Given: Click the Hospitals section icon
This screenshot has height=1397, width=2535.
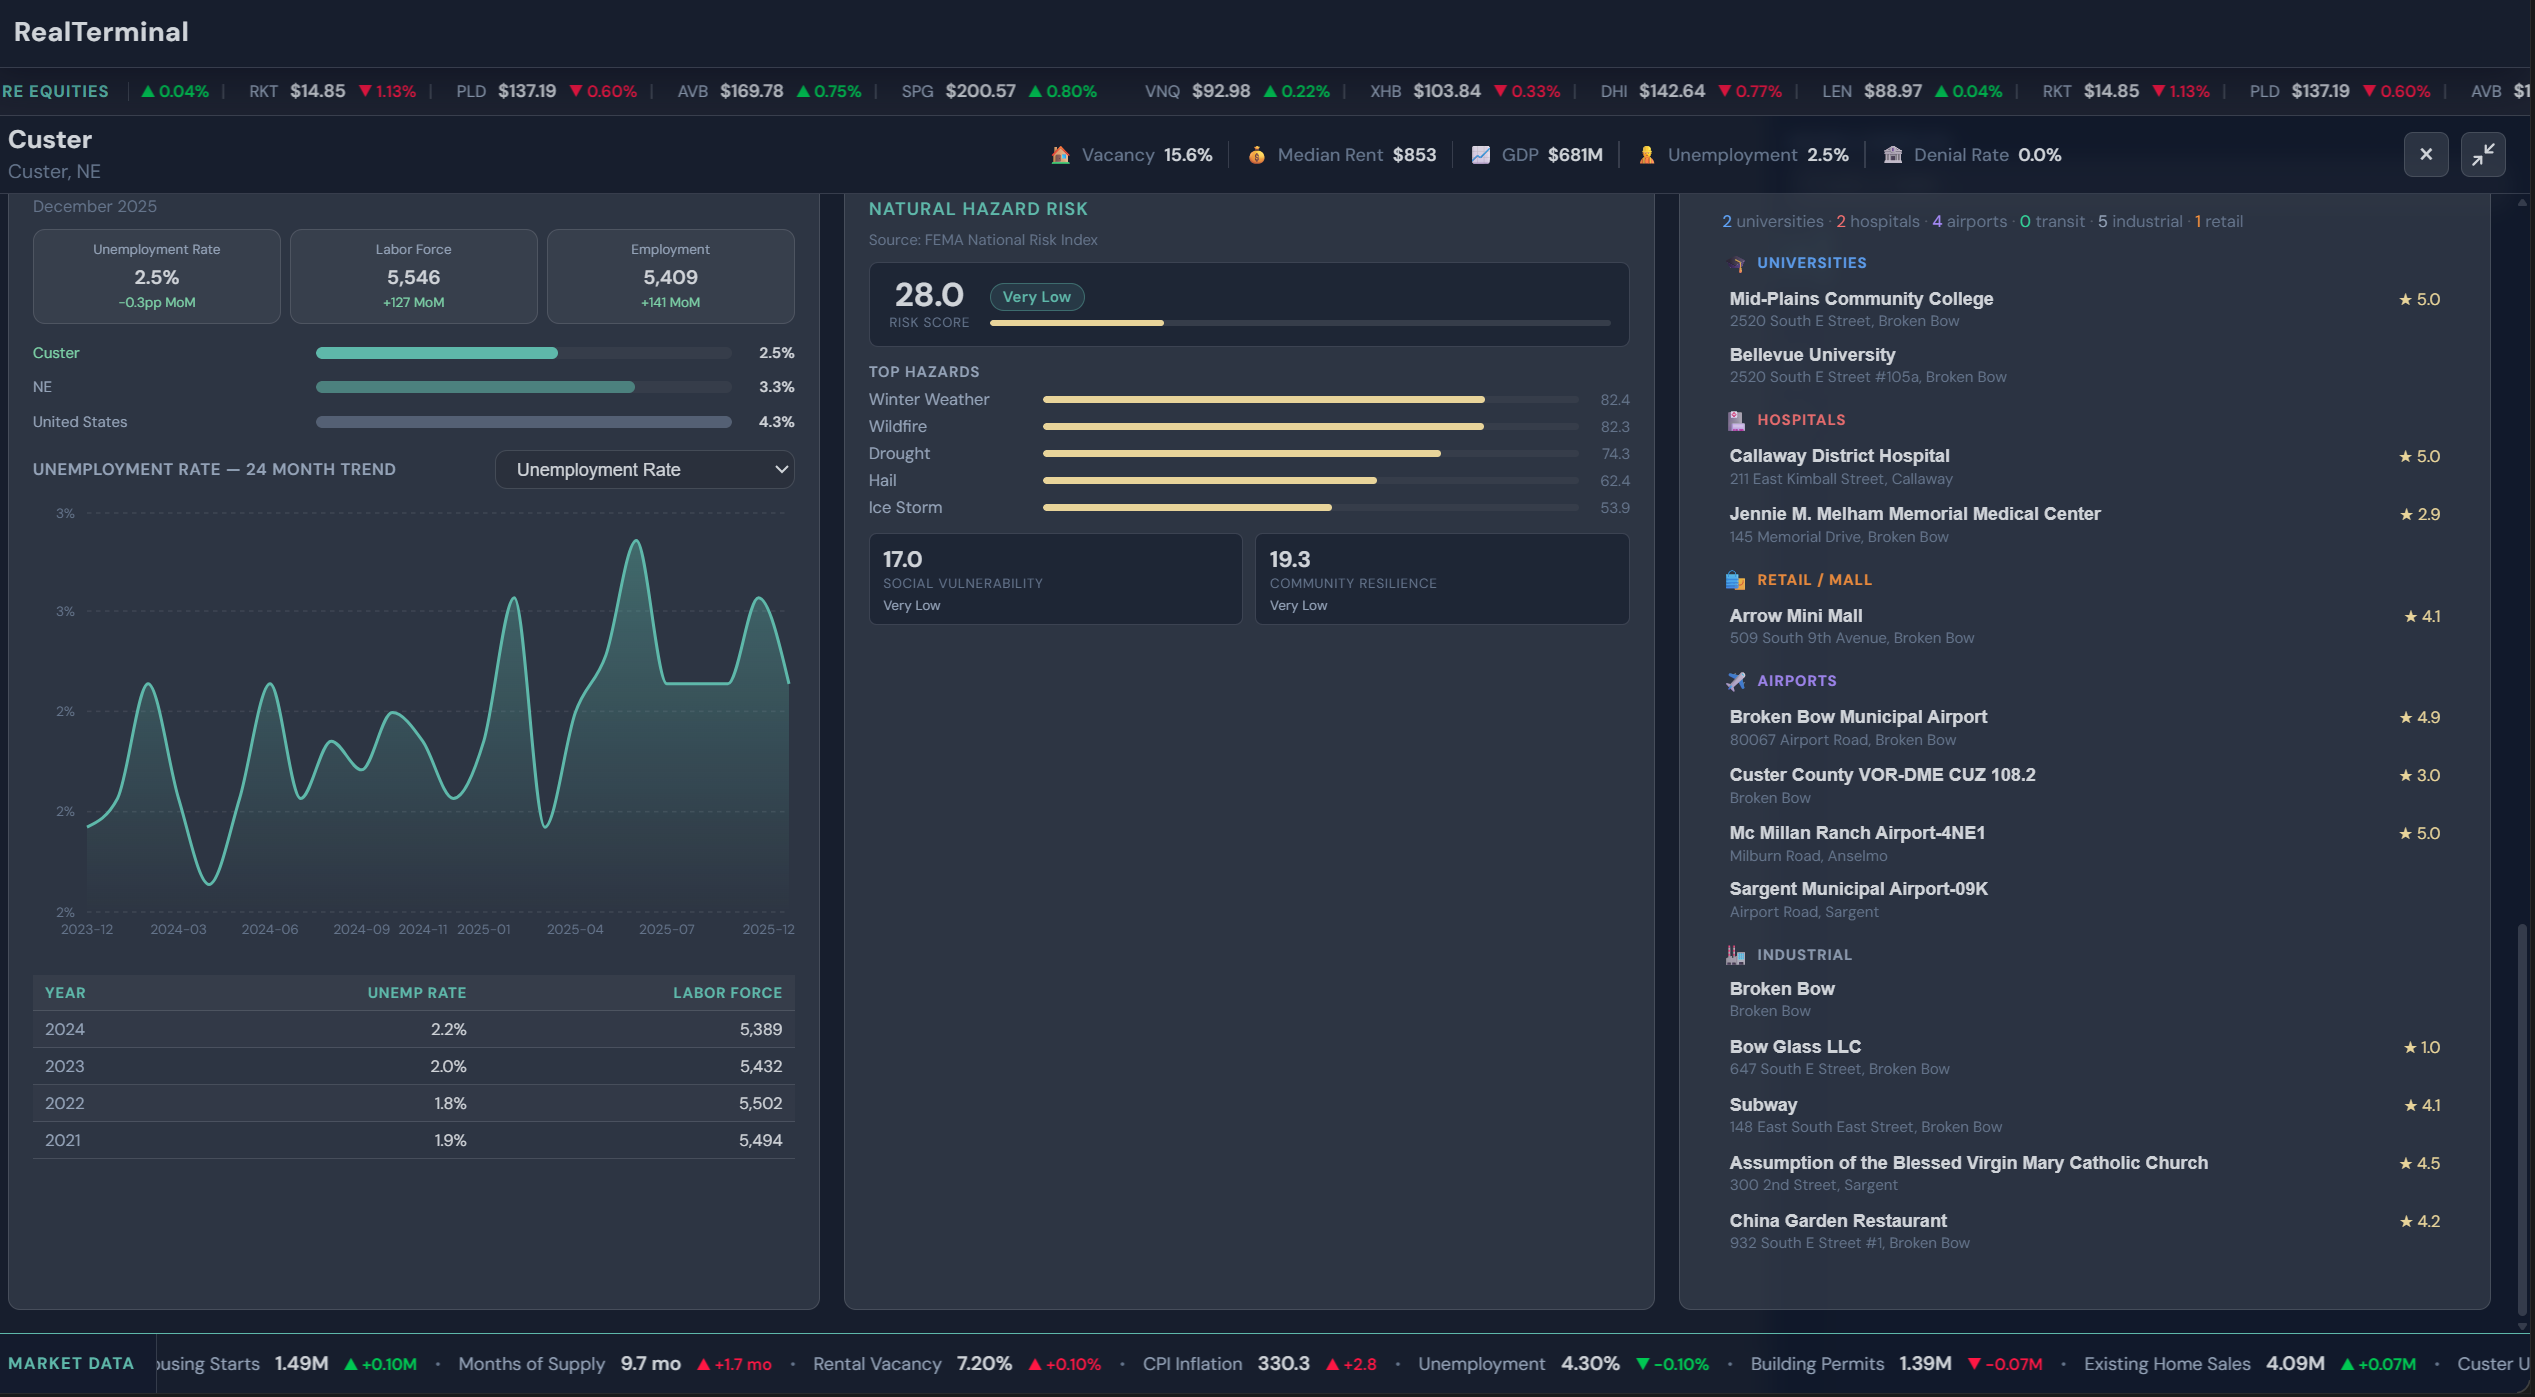Looking at the screenshot, I should coord(1737,421).
